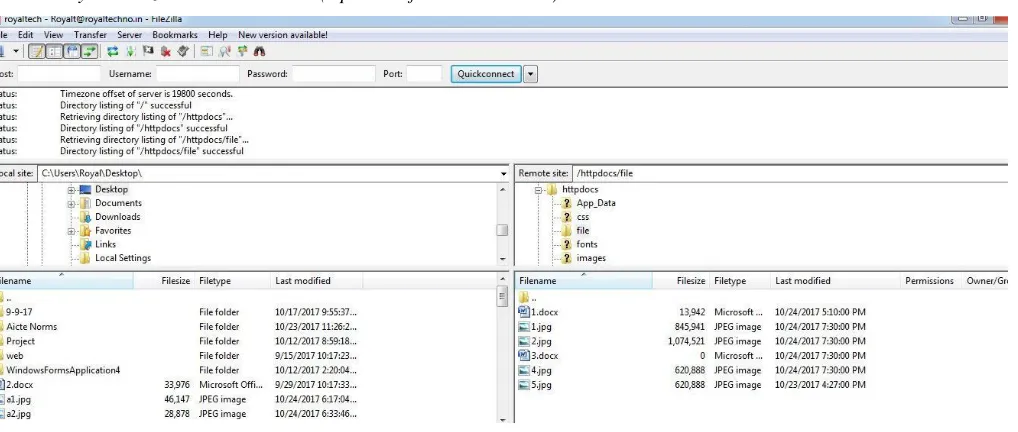Image resolution: width=1018 pixels, height=432 pixels.
Task: Open the Server menu
Action: 129,35
